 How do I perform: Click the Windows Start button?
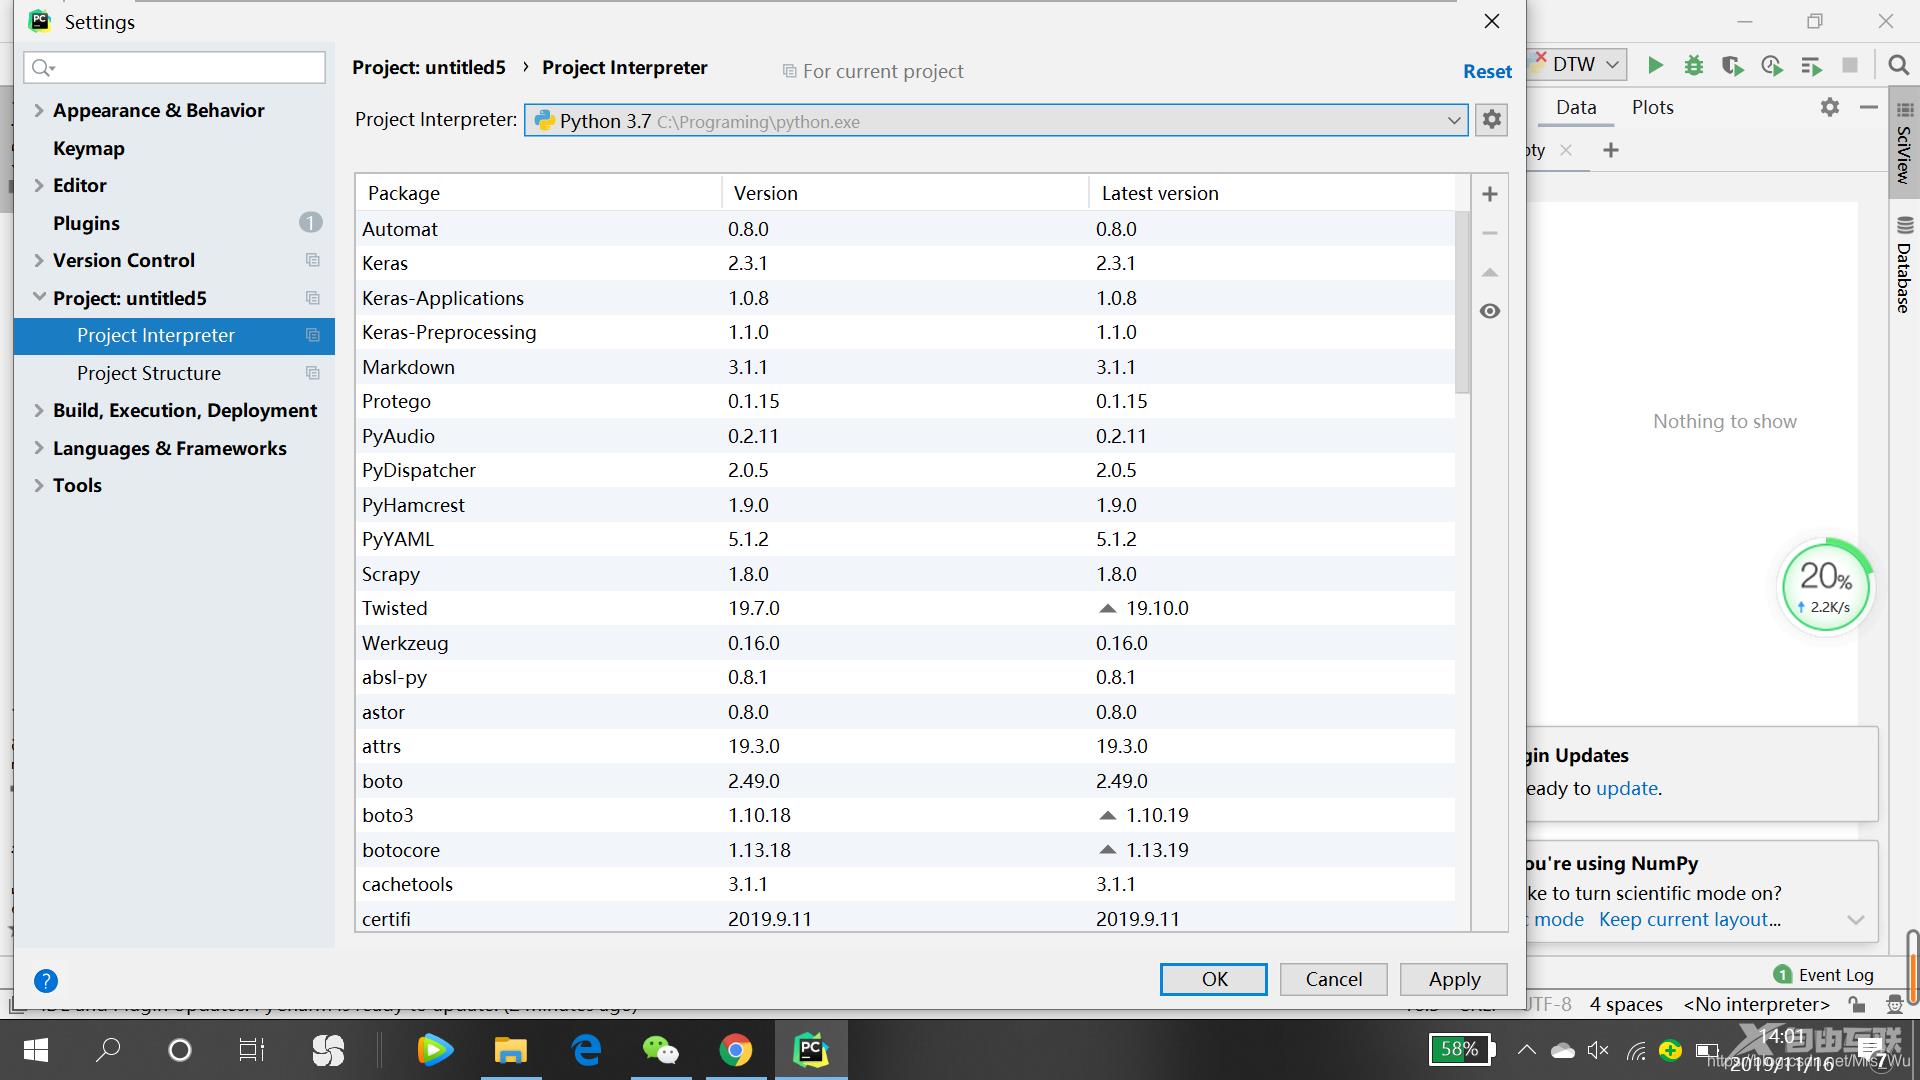click(35, 1050)
